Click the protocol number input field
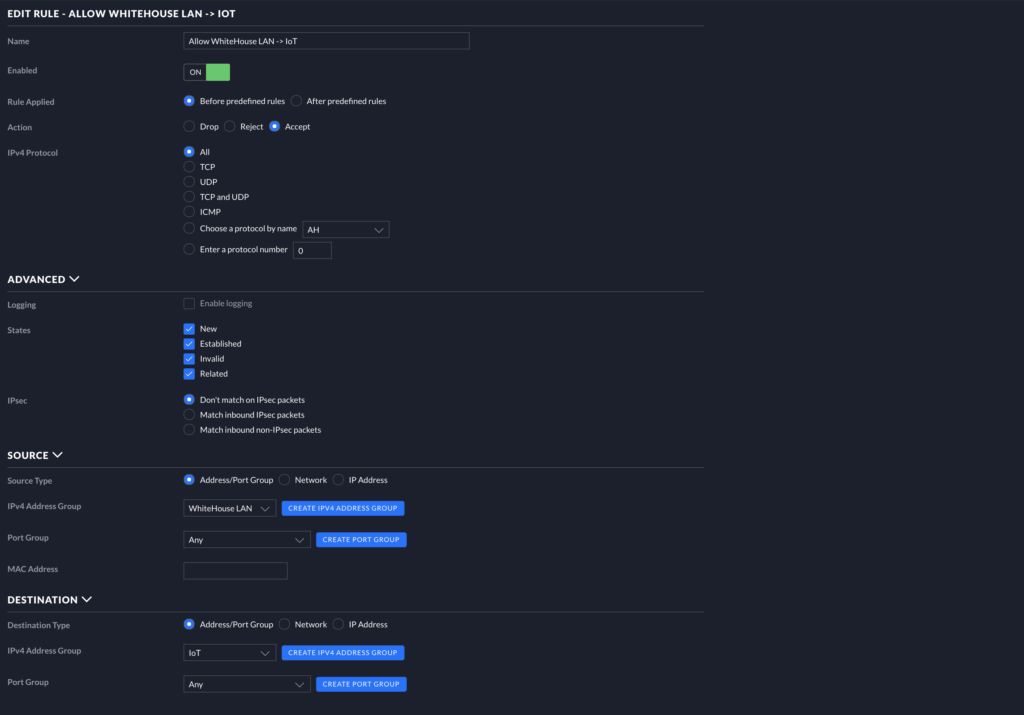 click(x=312, y=250)
